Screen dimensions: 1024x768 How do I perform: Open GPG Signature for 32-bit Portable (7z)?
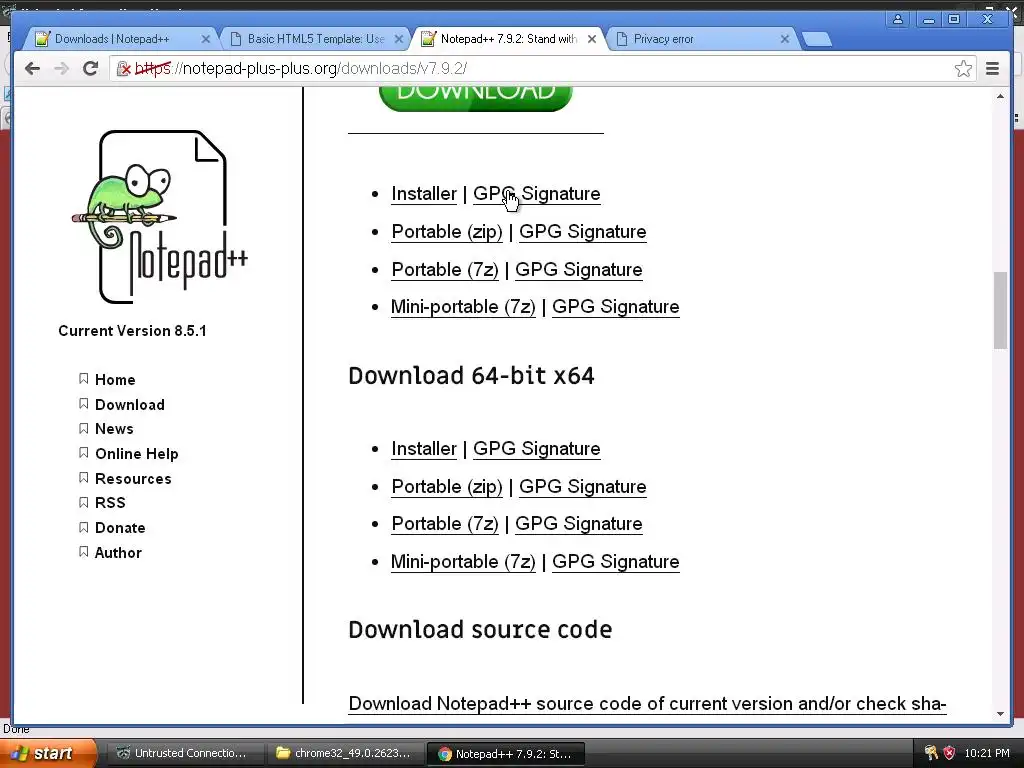point(579,270)
